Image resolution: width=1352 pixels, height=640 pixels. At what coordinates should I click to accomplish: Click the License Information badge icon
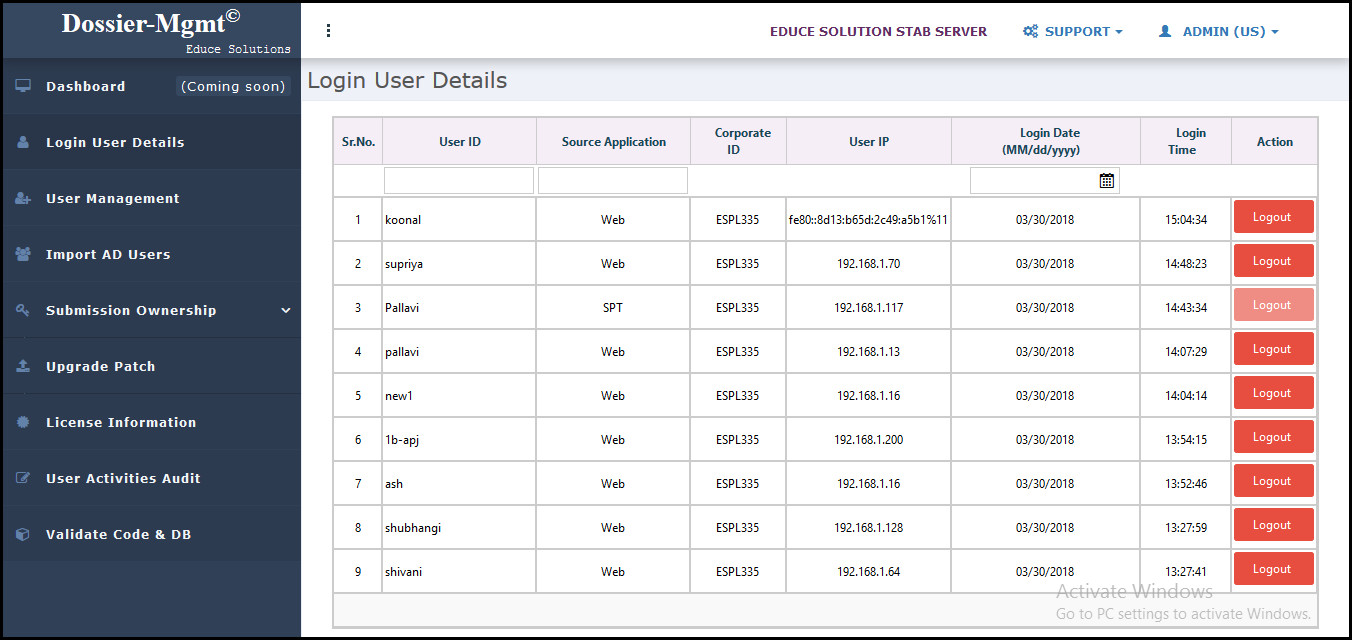coord(23,422)
